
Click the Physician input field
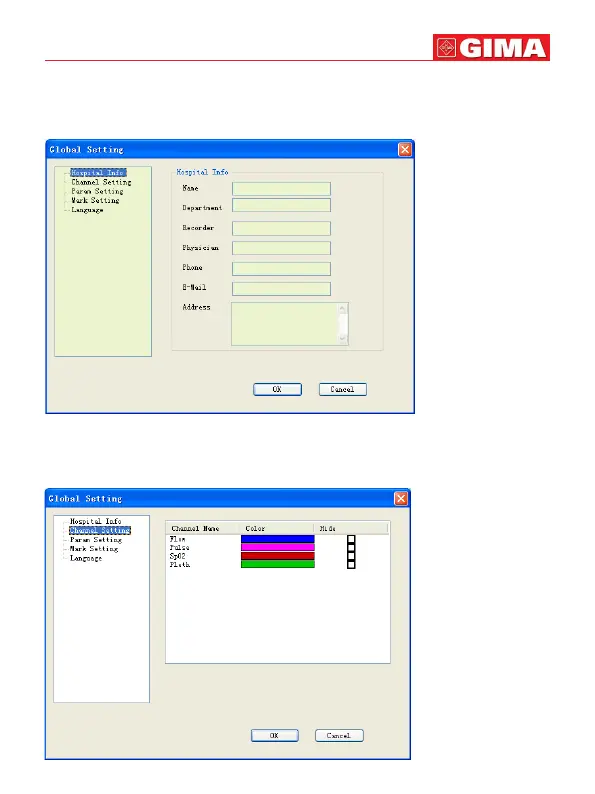281,248
